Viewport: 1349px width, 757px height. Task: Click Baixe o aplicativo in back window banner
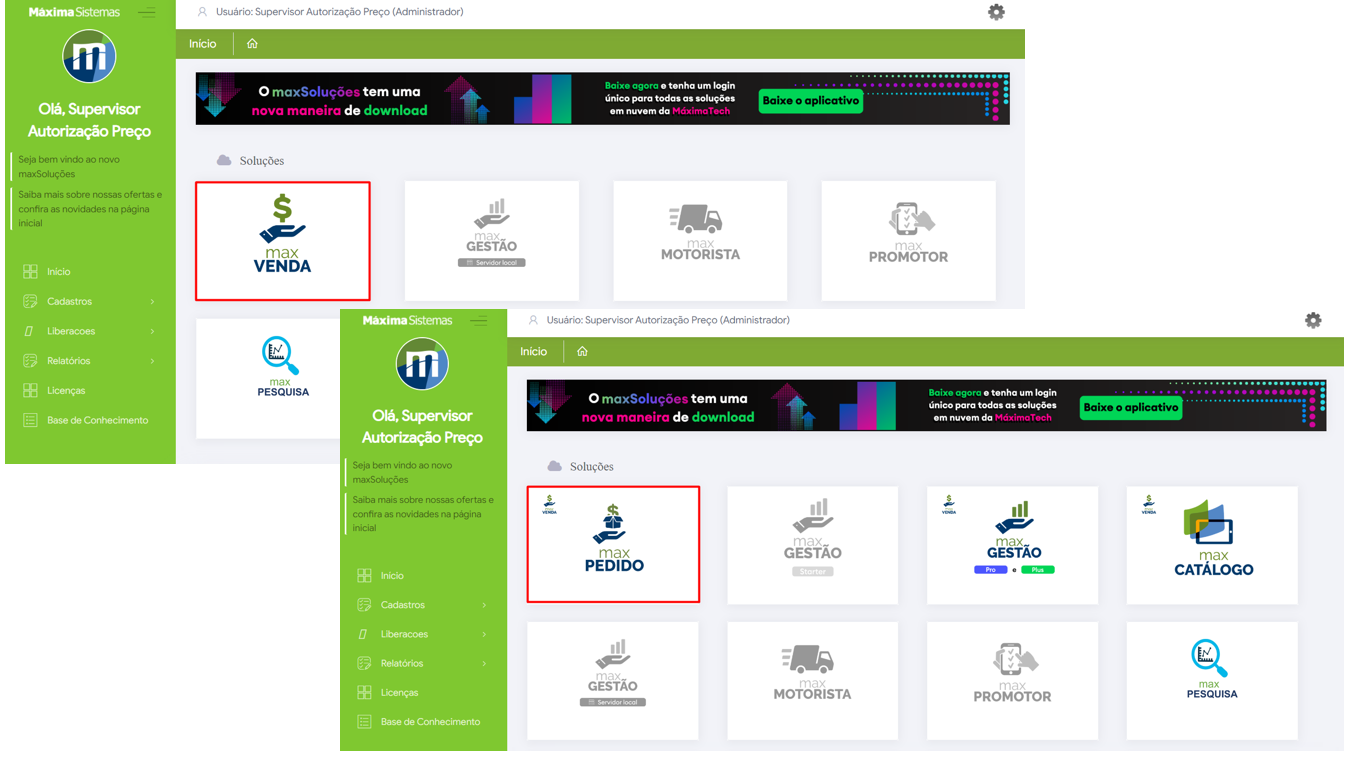(811, 101)
